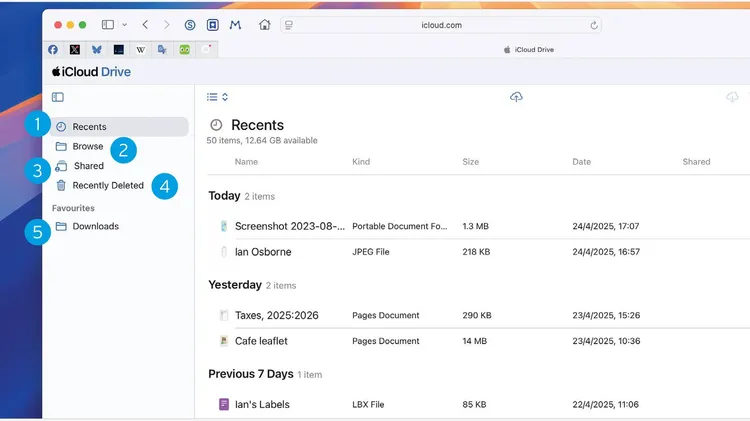750x421 pixels.
Task: Open the X pinned tab
Action: pos(75,50)
